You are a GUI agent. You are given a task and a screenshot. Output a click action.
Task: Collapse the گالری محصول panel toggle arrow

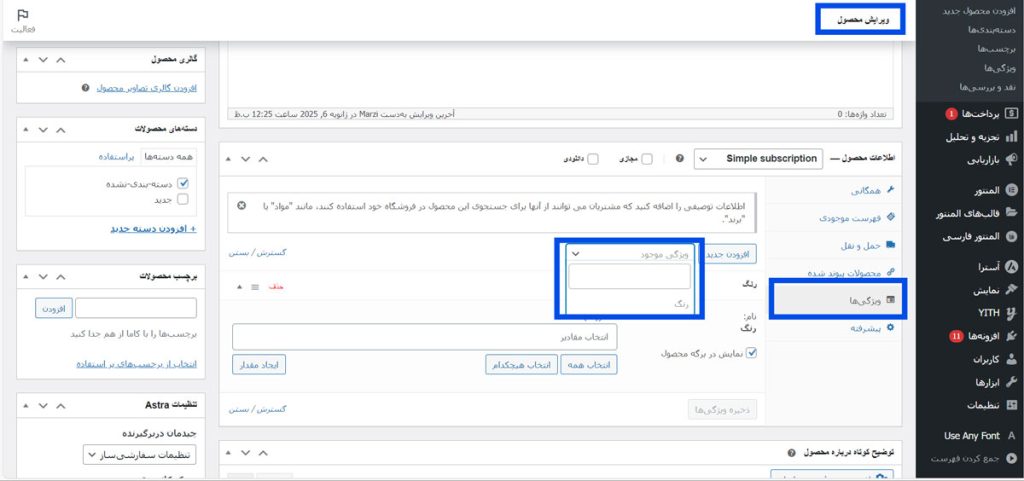point(25,59)
